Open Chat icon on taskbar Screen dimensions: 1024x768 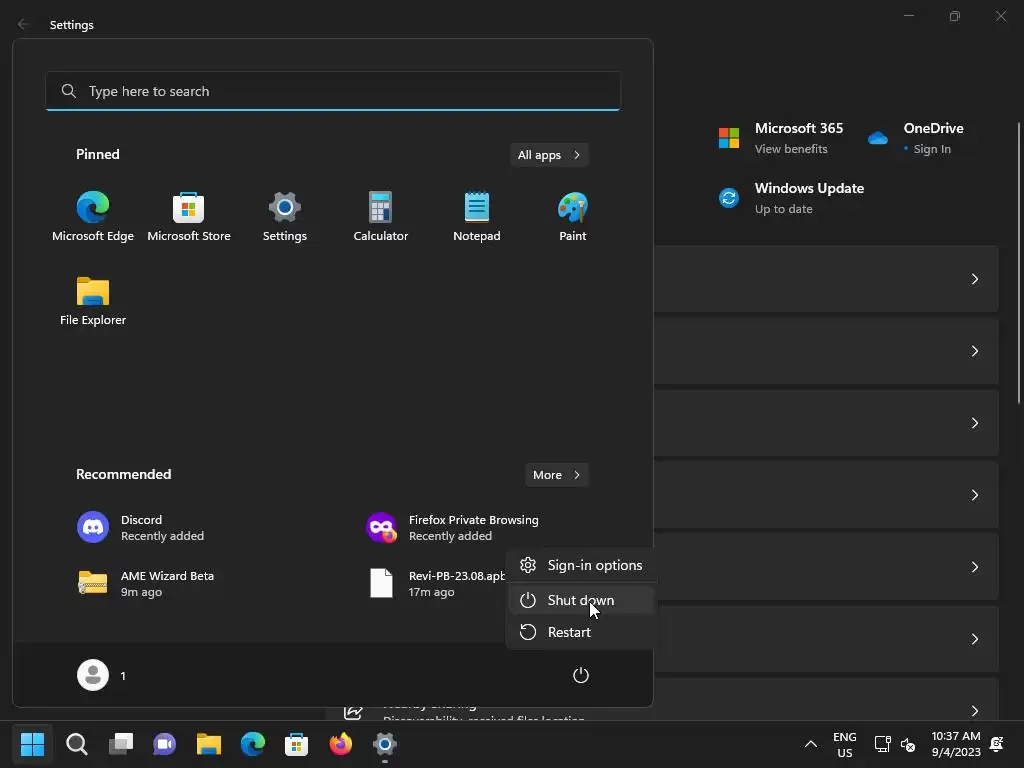point(165,744)
